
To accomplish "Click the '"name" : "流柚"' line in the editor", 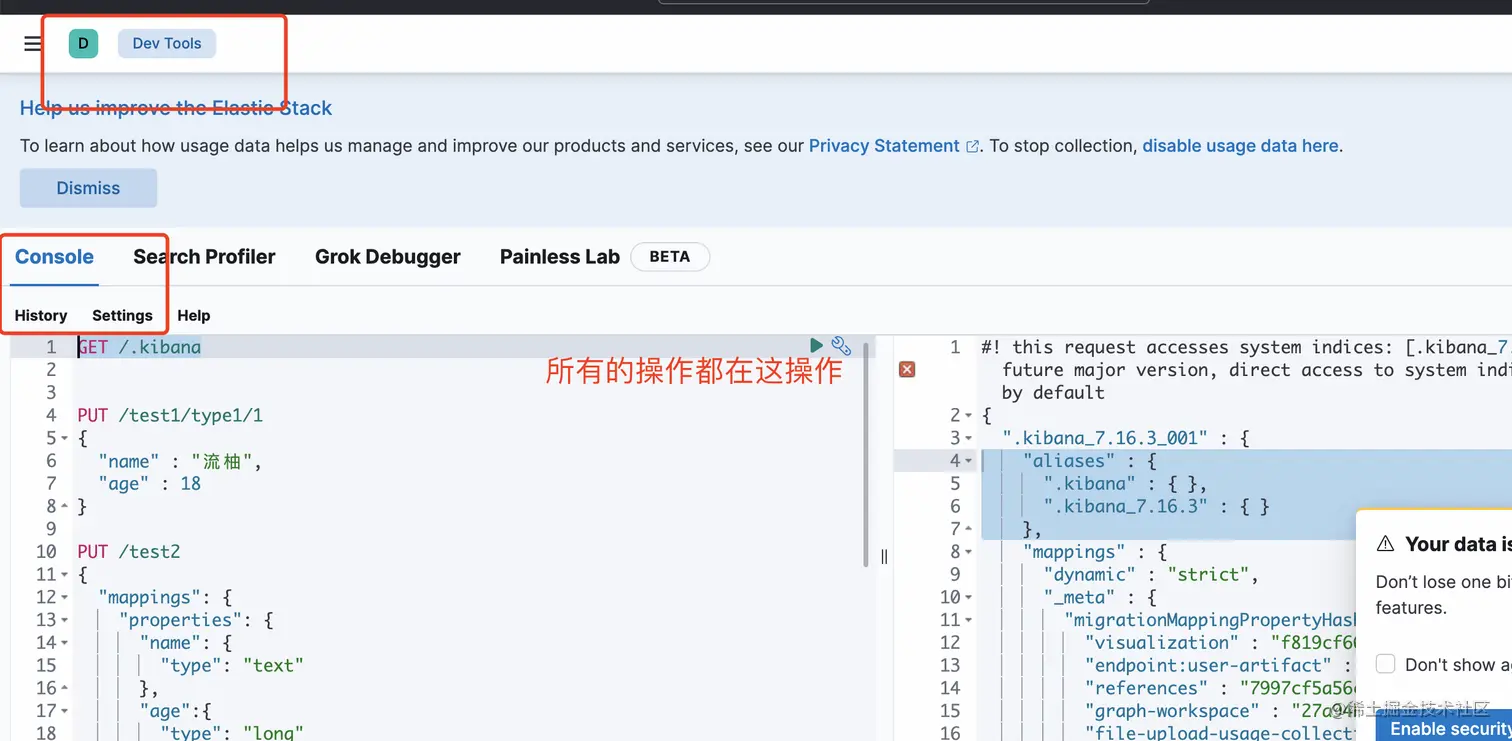I will [180, 462].
